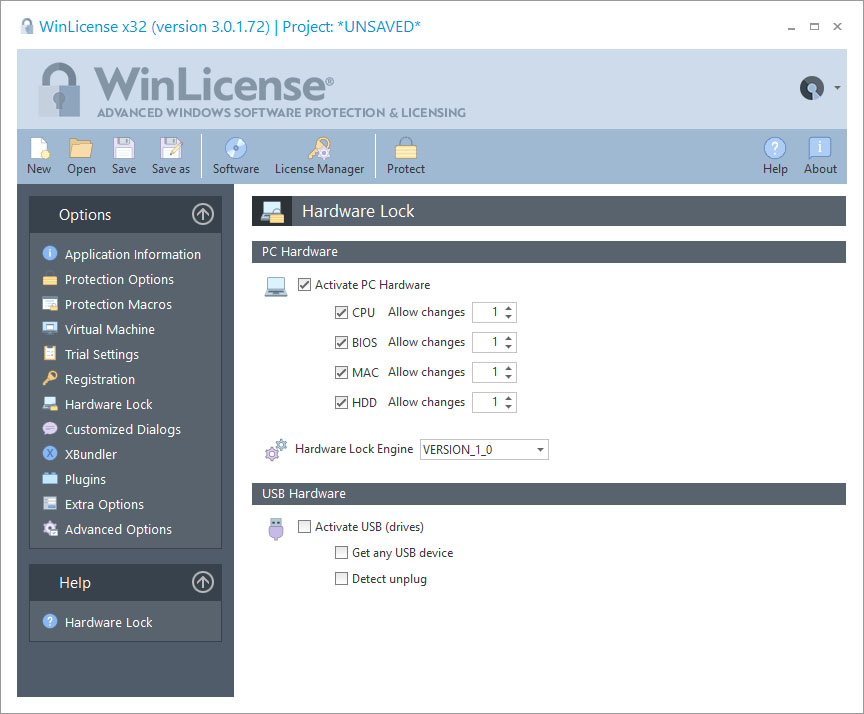Click the XBundler sidebar icon
Viewport: 864px width, 714px height.
pyautogui.click(x=50, y=453)
